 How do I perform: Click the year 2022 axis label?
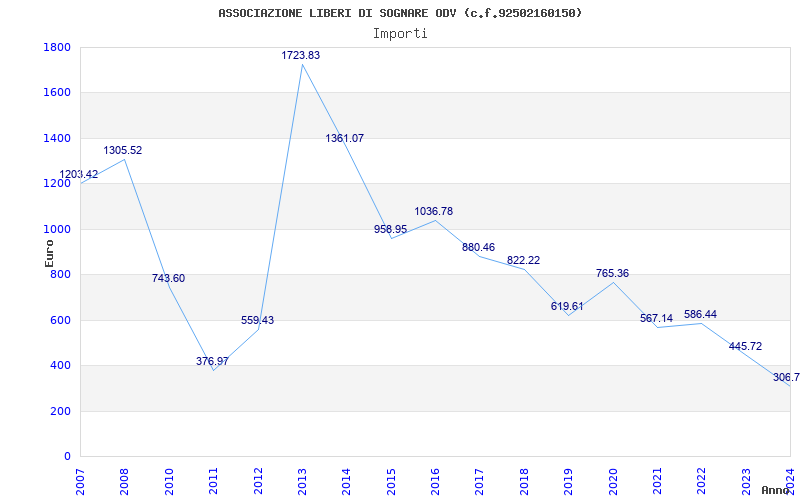[702, 482]
